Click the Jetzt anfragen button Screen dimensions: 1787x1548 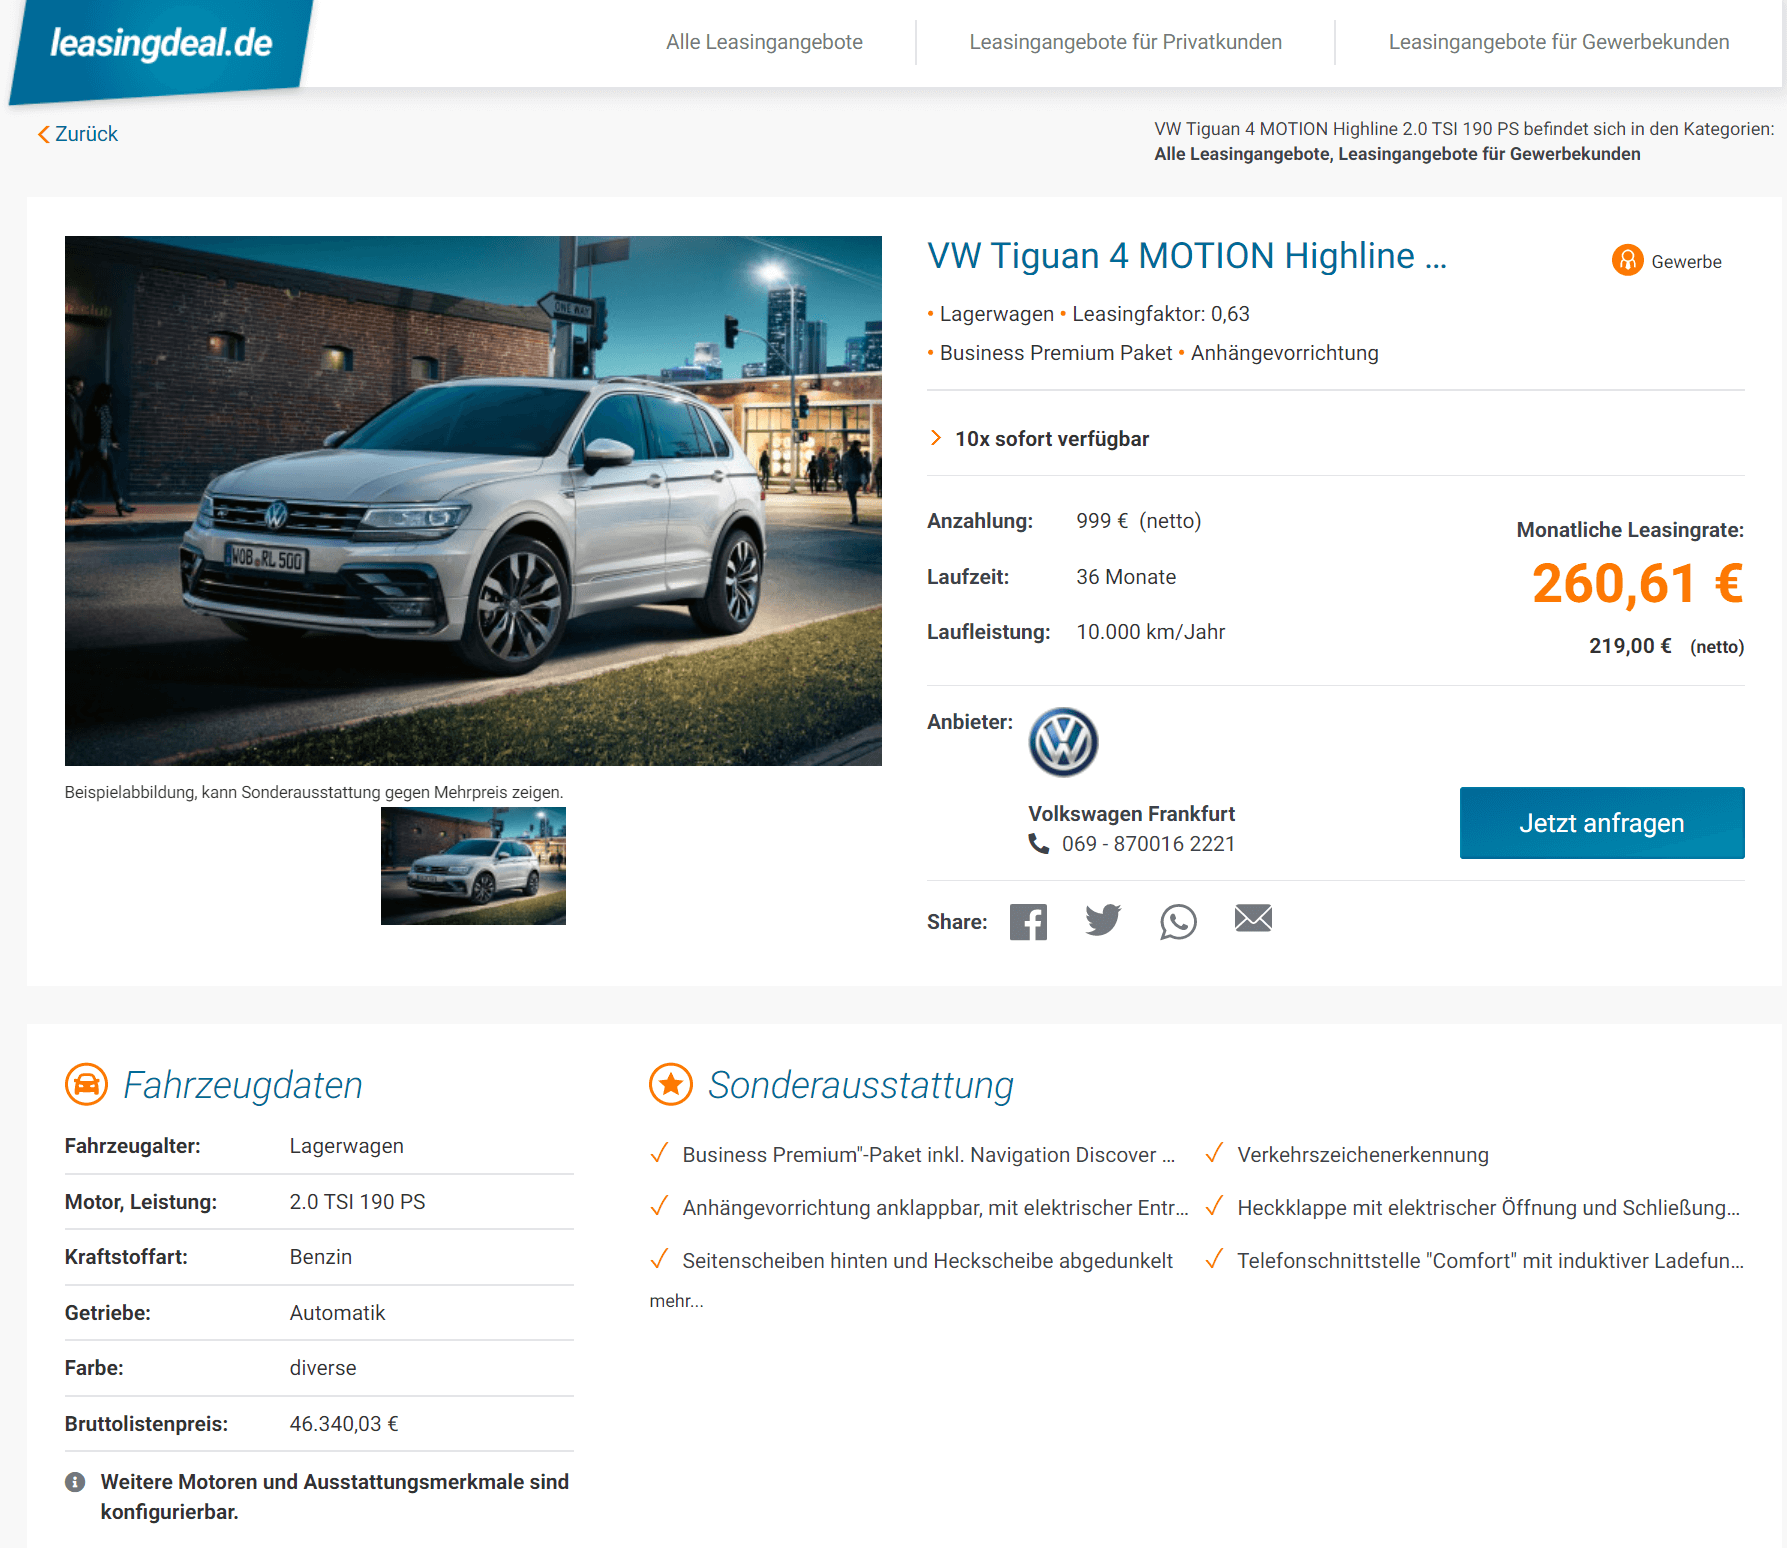point(1602,823)
